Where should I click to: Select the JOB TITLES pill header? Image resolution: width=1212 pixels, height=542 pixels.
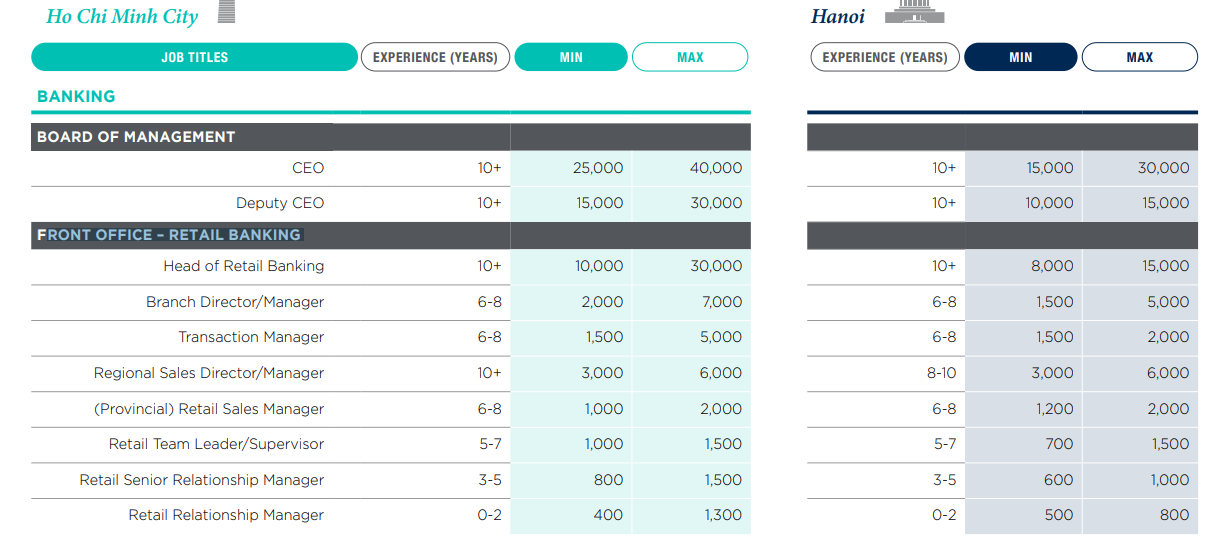194,57
